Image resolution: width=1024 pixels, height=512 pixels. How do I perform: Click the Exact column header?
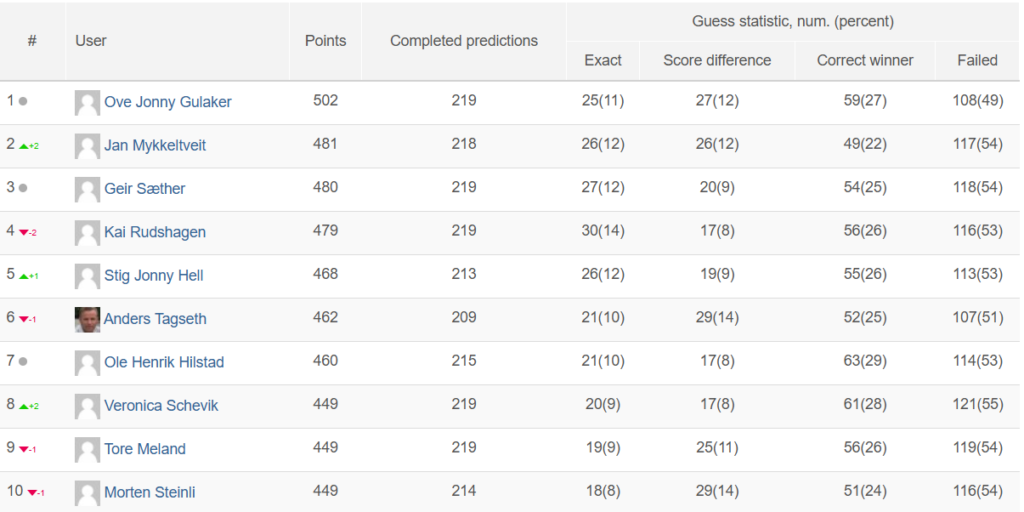pos(603,61)
